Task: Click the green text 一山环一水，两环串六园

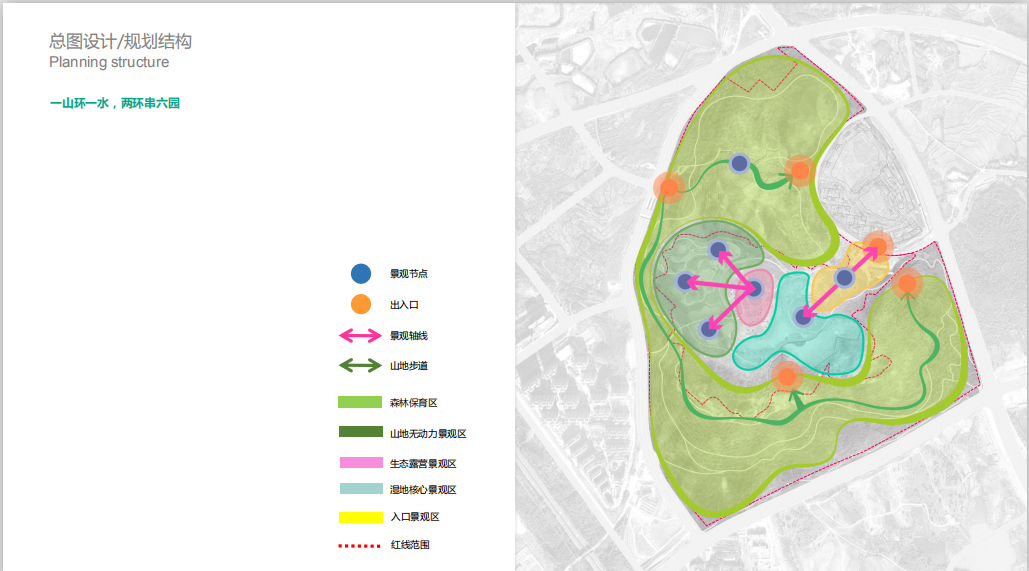Action: pos(115,103)
